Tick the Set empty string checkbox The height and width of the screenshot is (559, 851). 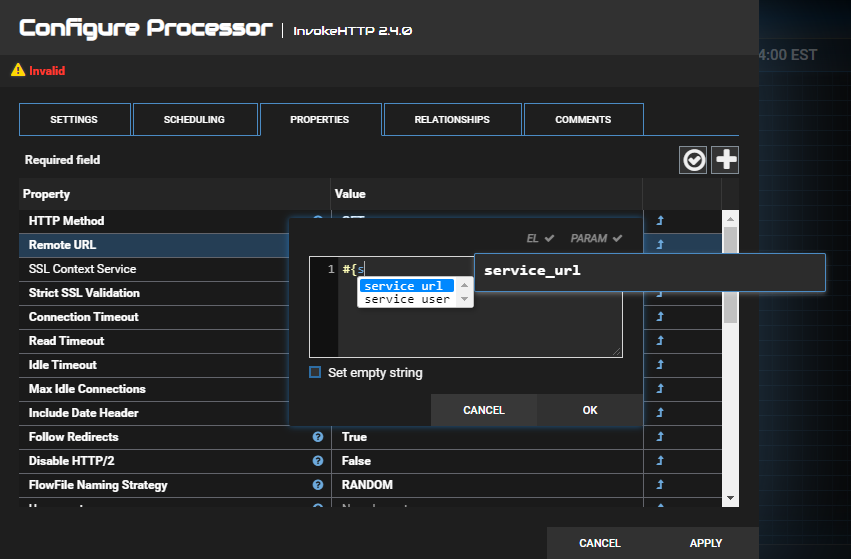pos(315,372)
